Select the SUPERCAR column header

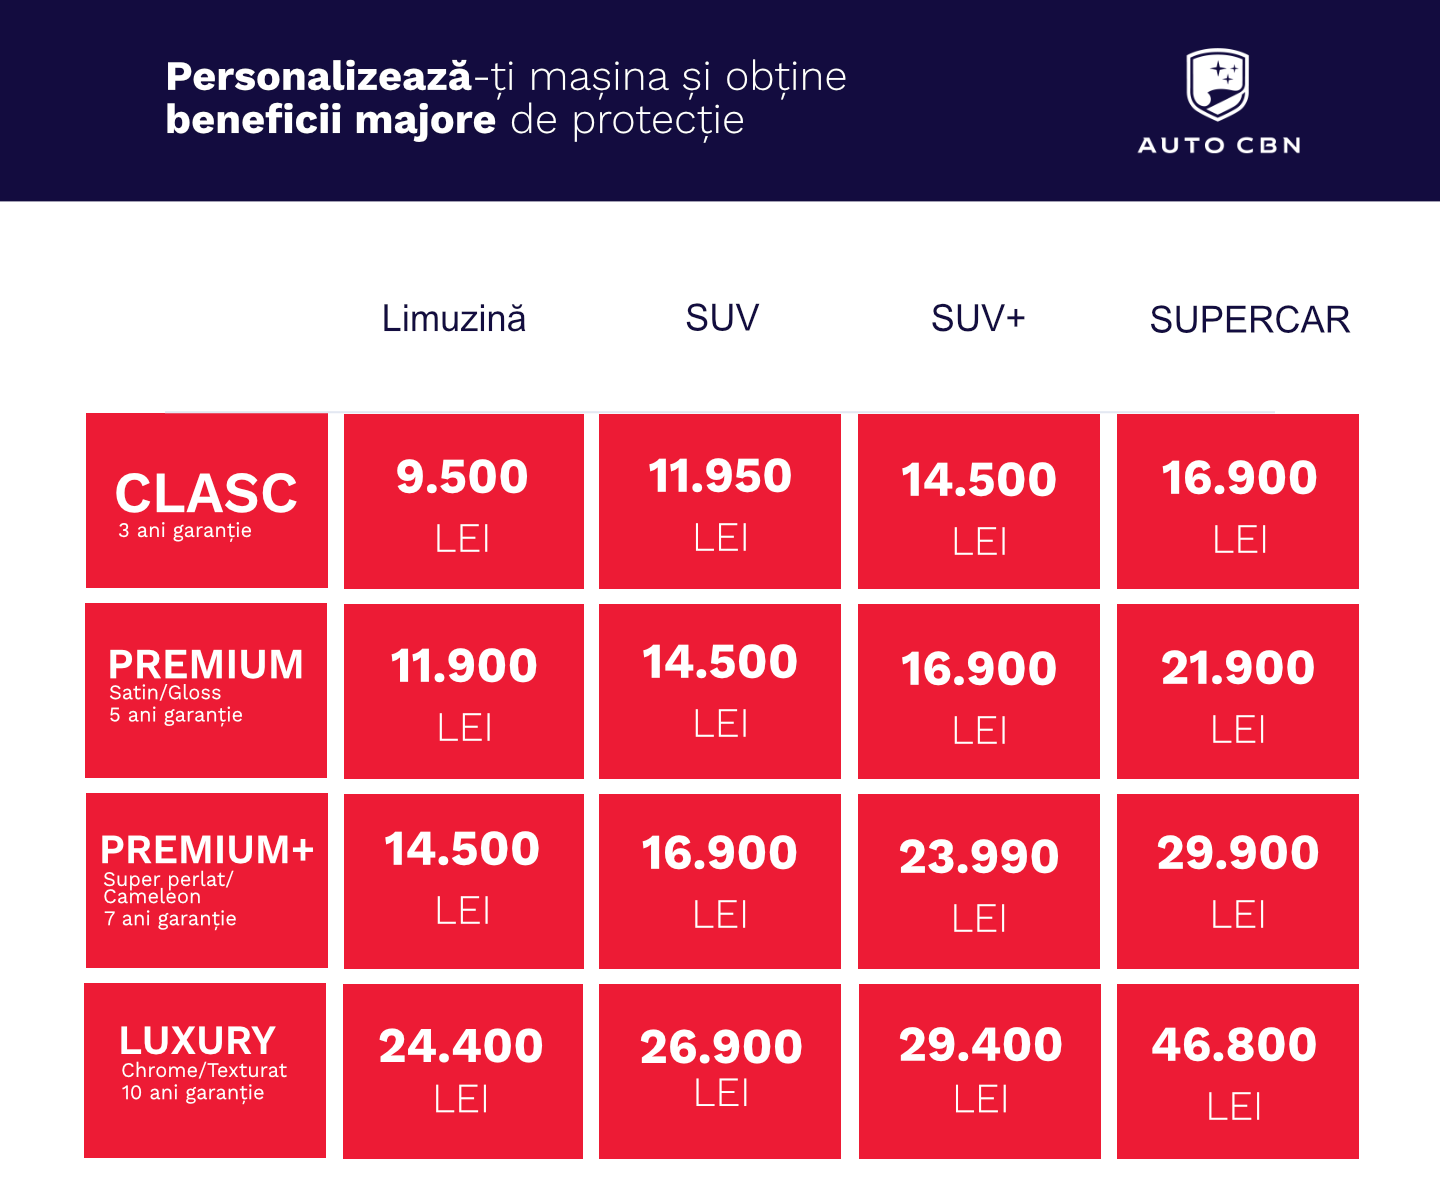[x=1249, y=320]
